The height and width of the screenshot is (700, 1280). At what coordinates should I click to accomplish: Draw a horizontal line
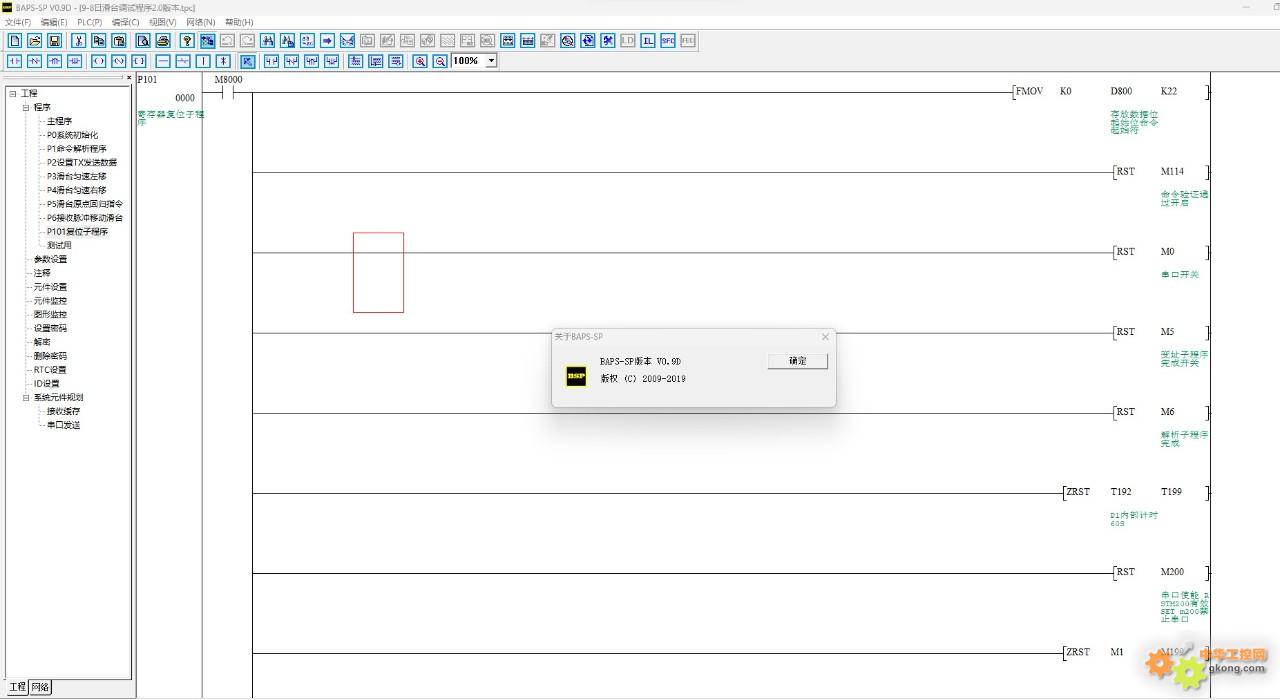(x=163, y=61)
